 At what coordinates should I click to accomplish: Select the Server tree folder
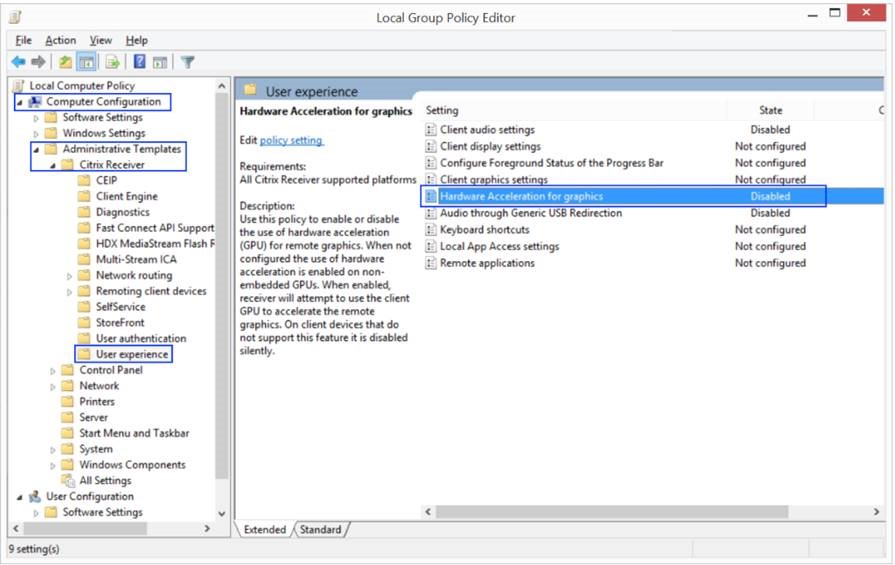click(94, 417)
